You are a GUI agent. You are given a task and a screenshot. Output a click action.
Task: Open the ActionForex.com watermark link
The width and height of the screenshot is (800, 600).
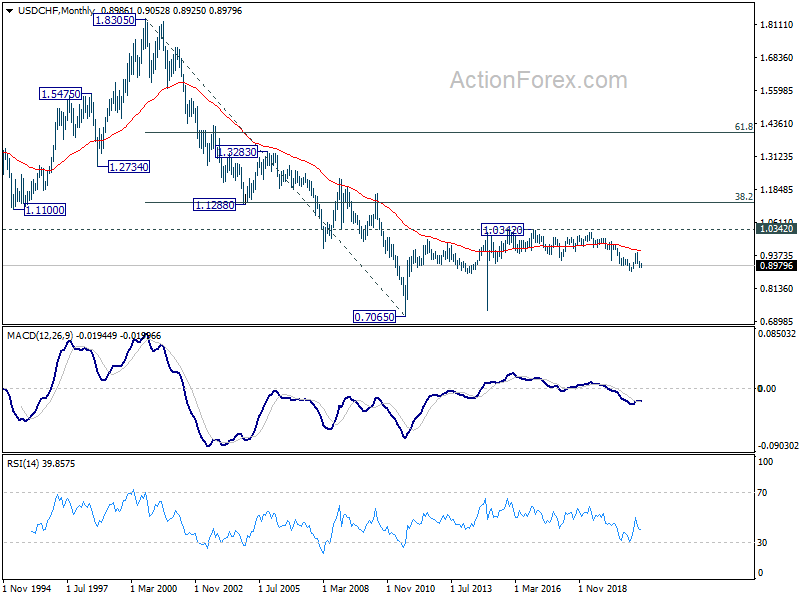[538, 80]
